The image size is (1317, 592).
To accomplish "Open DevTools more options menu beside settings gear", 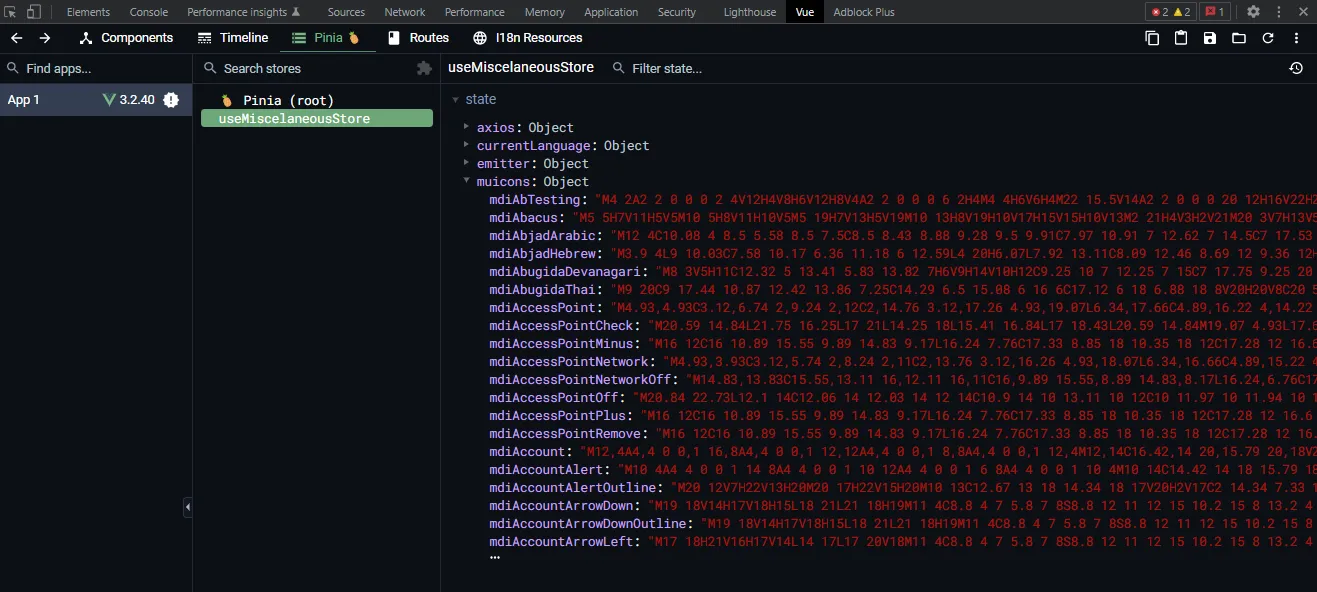I will tap(1279, 12).
